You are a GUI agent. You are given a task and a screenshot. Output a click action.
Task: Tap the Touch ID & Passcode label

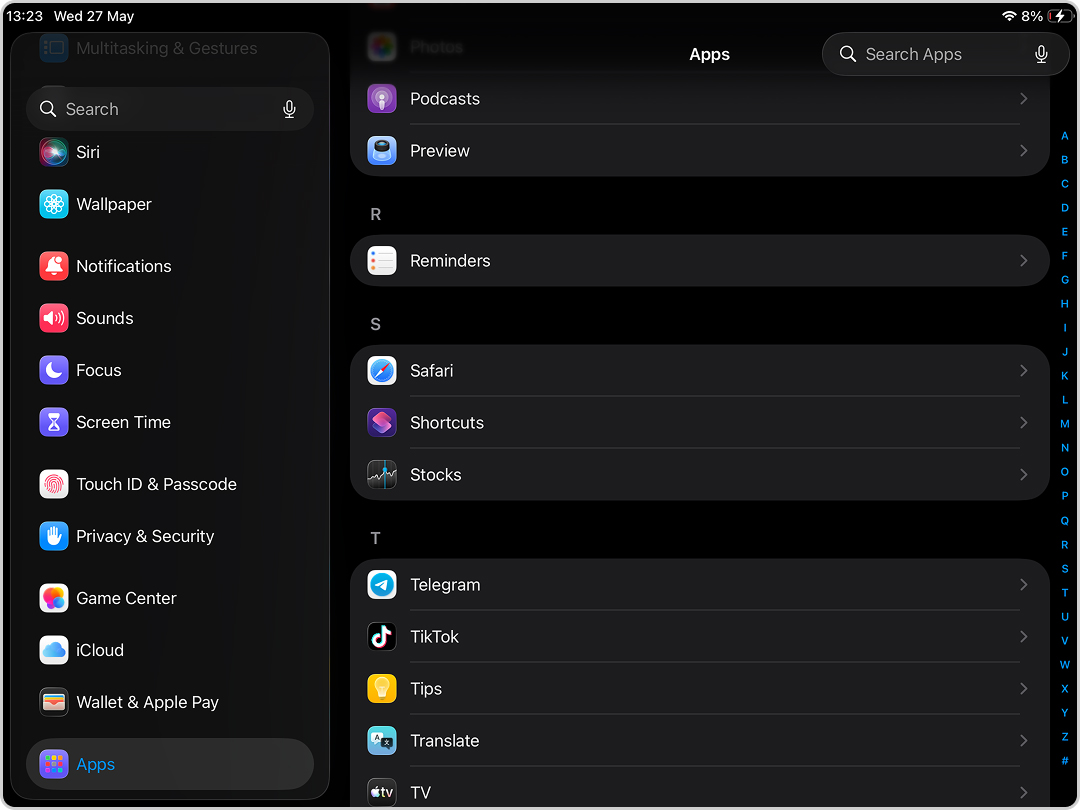point(156,484)
